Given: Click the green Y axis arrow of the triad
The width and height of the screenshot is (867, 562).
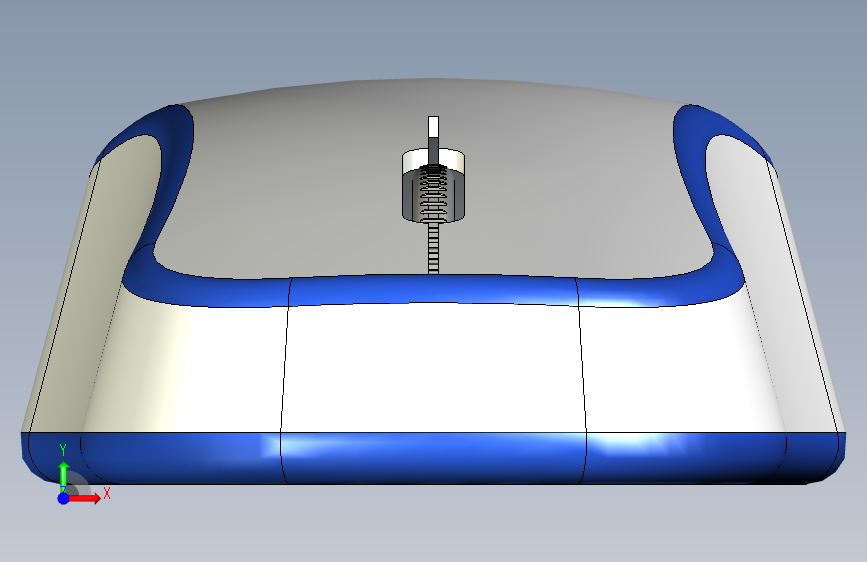Looking at the screenshot, I should [63, 476].
